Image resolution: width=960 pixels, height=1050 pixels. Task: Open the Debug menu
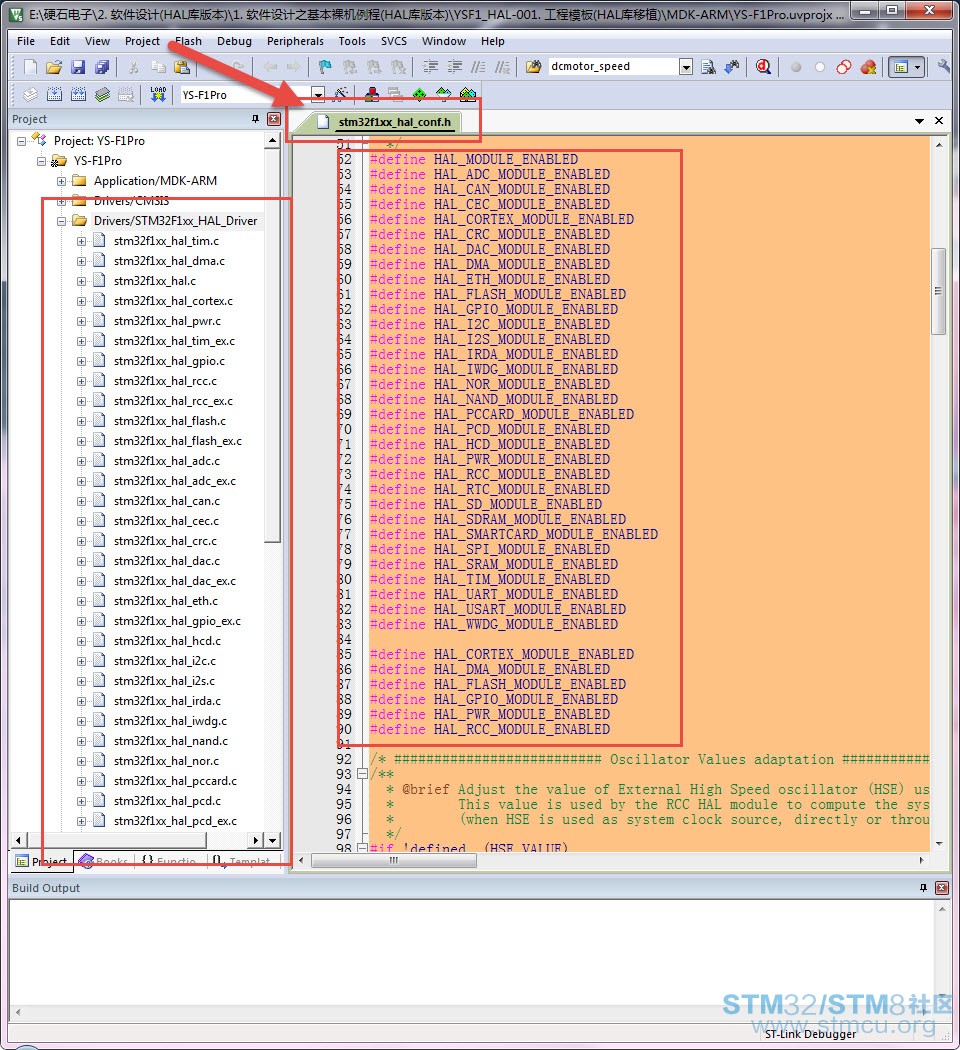click(234, 41)
